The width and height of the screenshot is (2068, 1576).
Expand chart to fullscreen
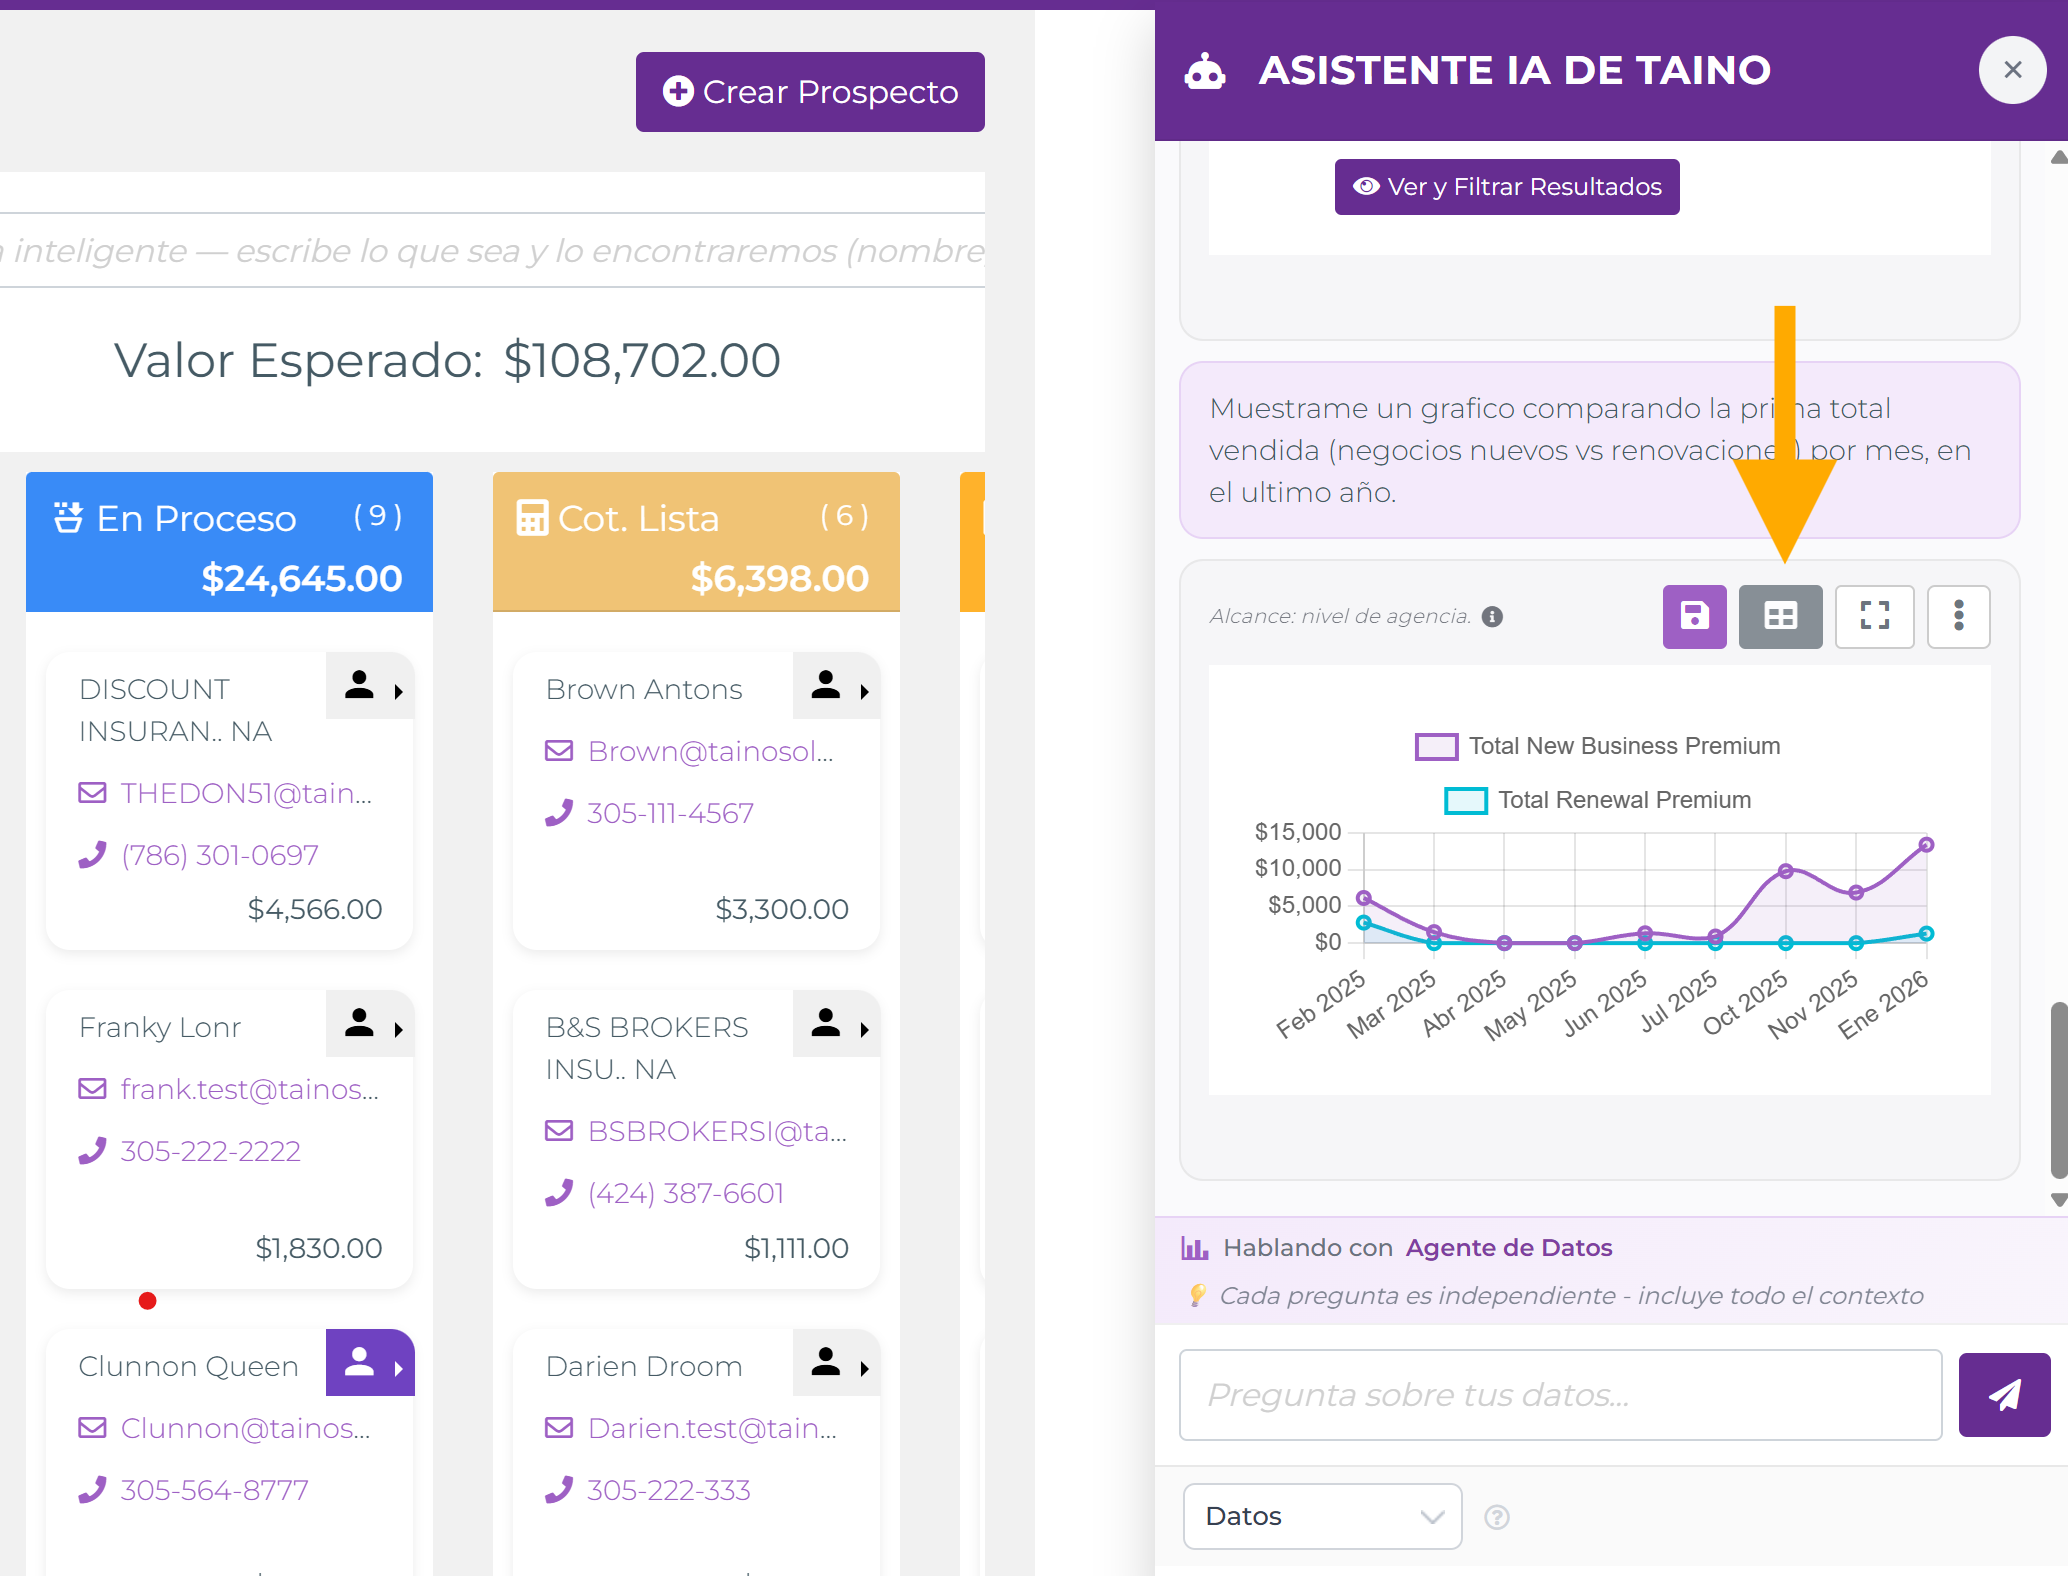(1874, 616)
